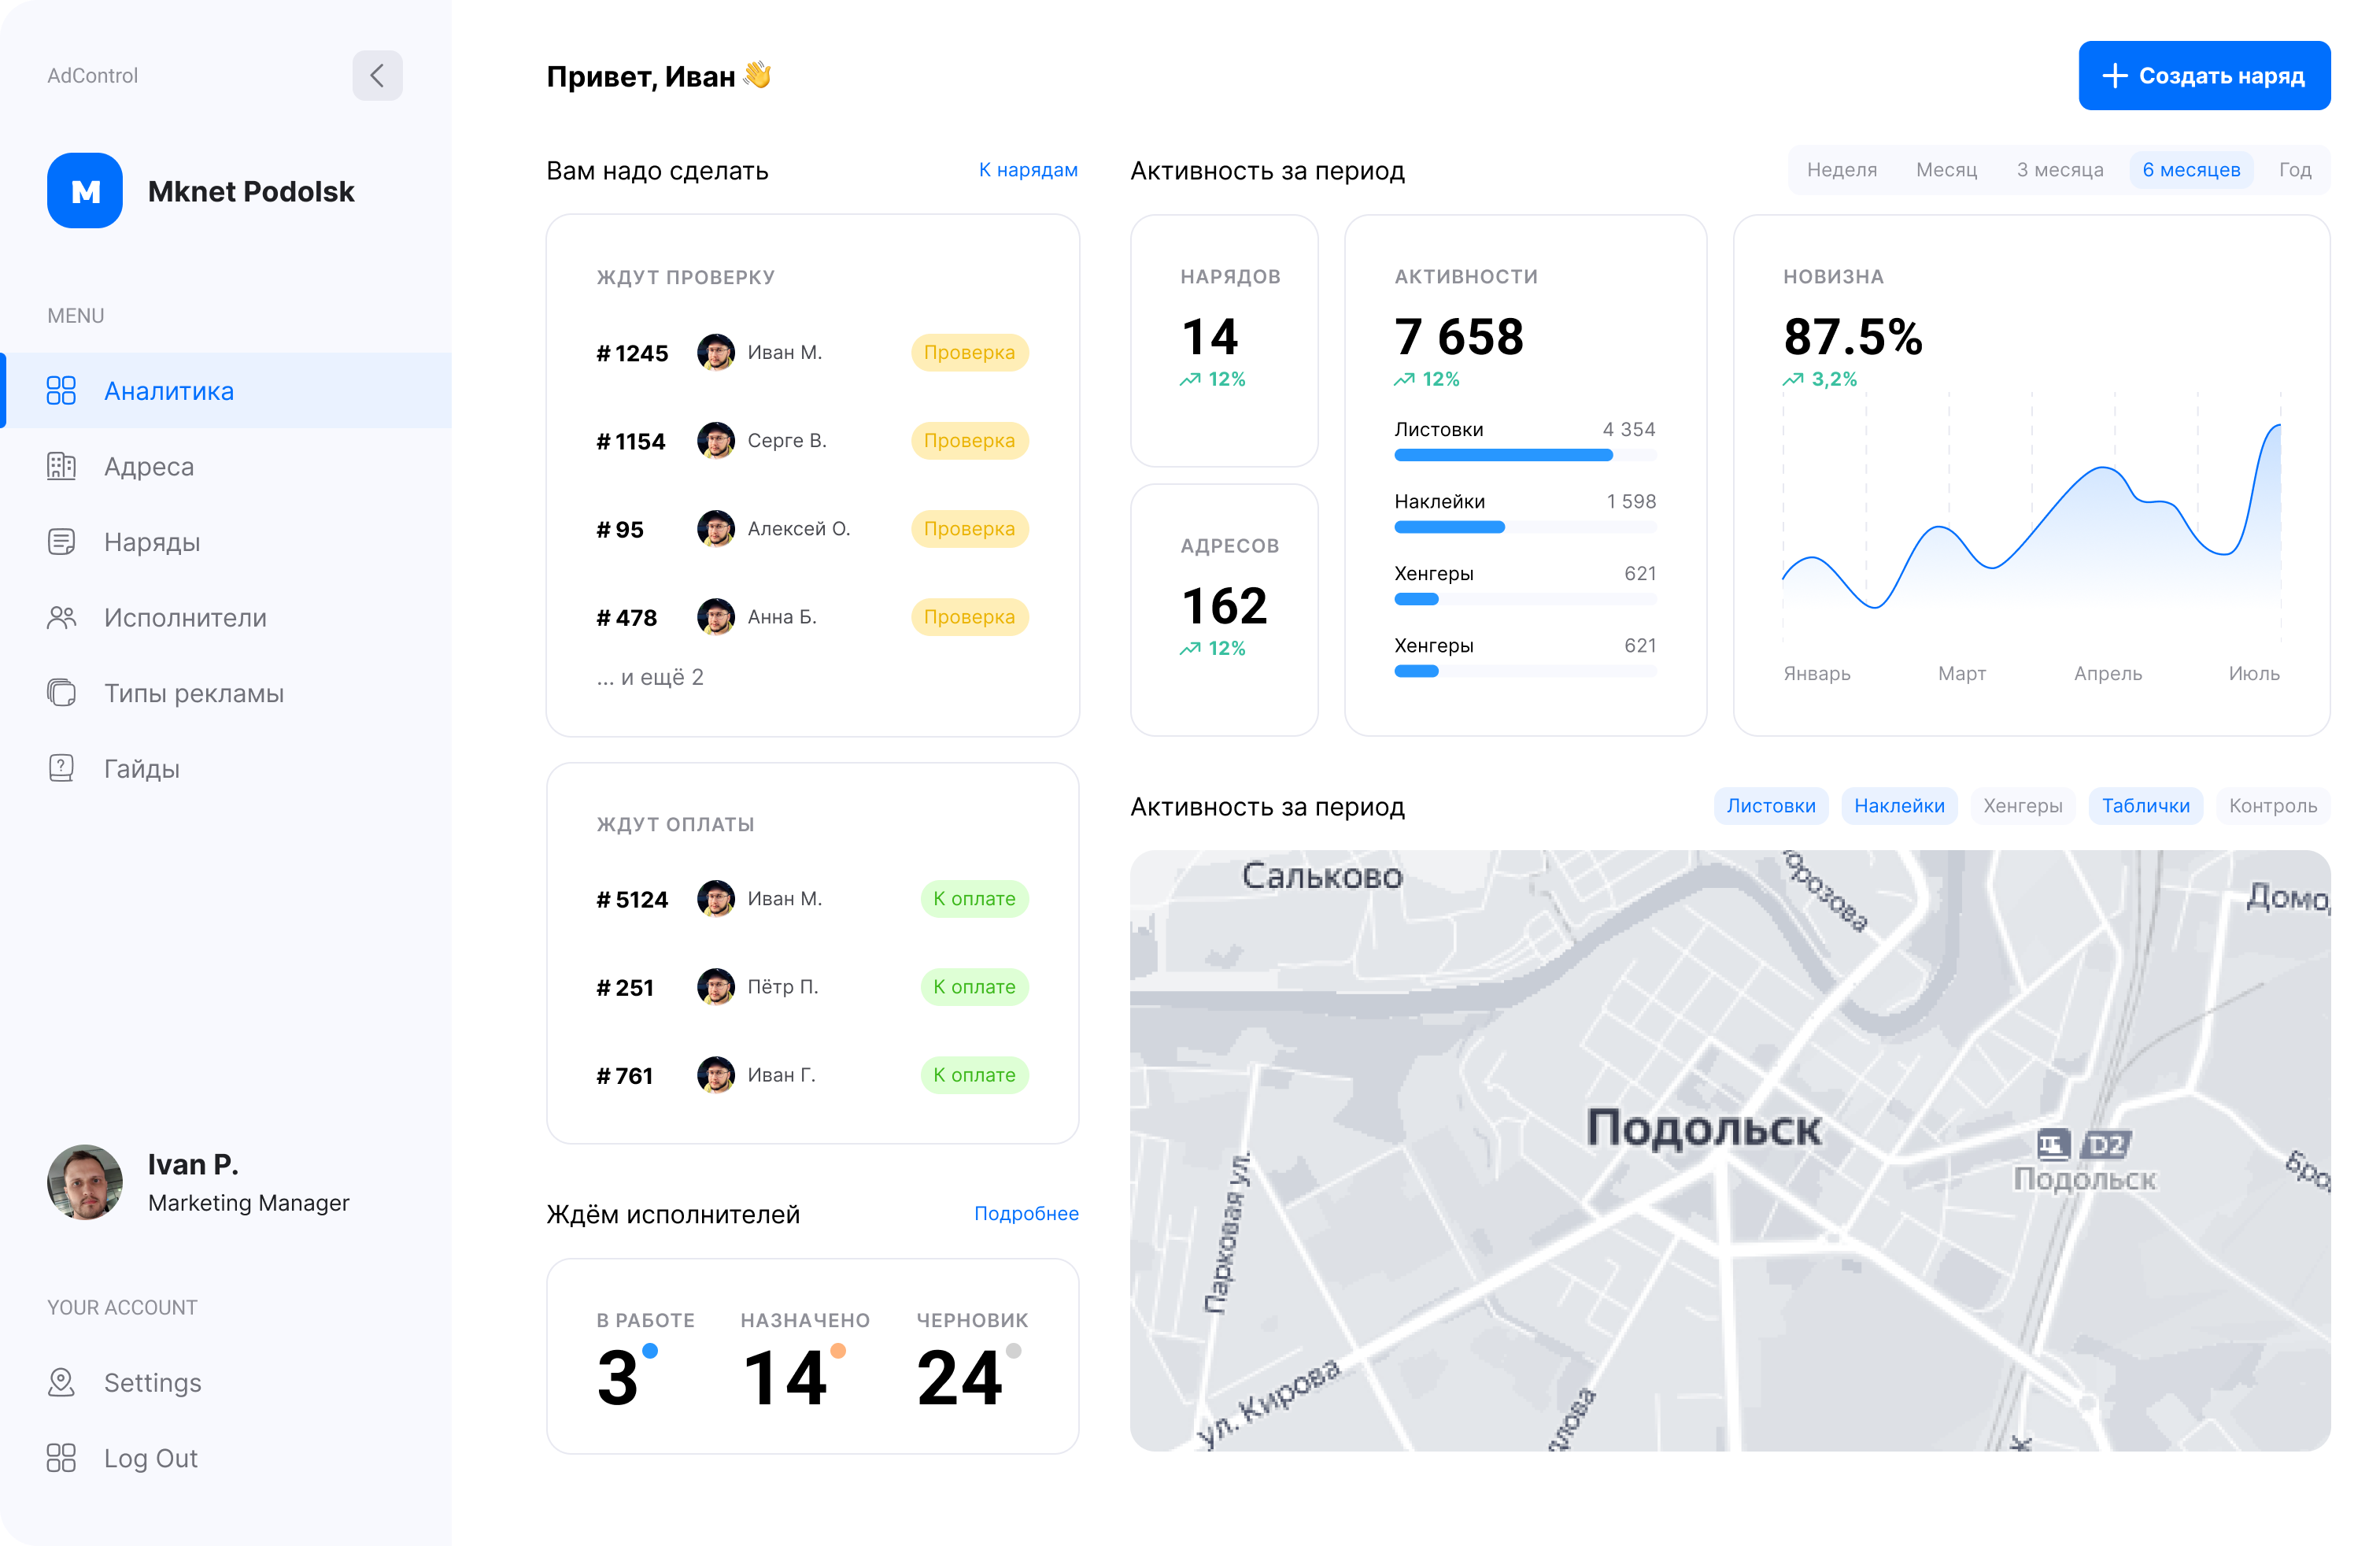Click the trend arrow under Адресов 162

pyautogui.click(x=1189, y=649)
